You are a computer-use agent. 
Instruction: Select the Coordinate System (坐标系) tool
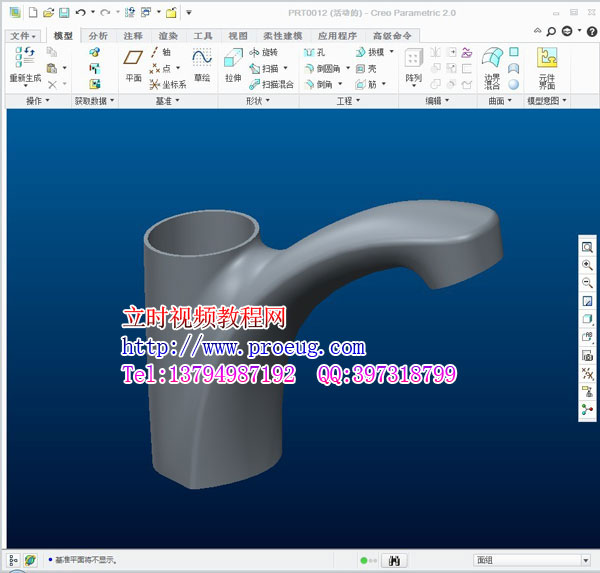[168, 85]
